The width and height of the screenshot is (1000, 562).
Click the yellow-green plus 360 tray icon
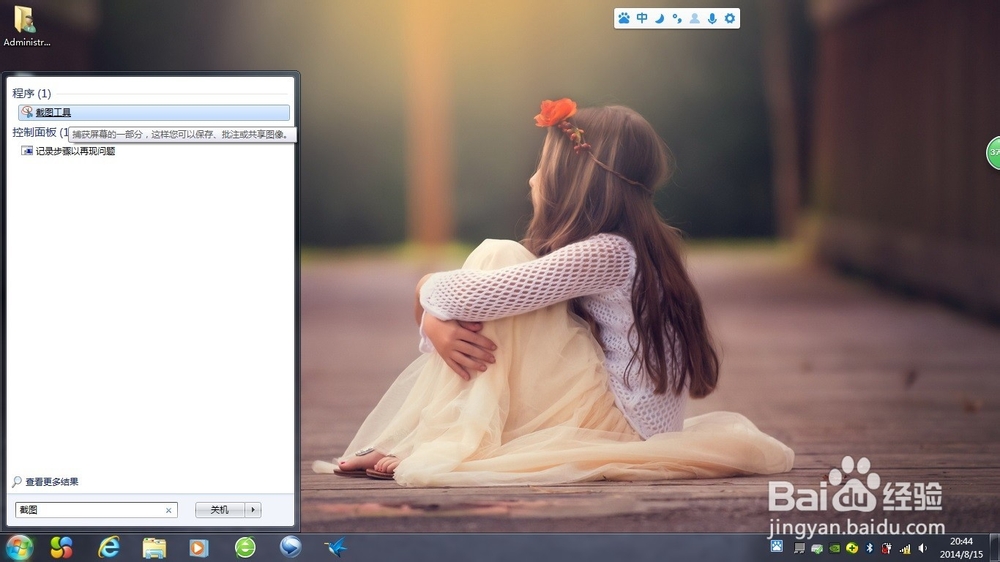coord(852,548)
